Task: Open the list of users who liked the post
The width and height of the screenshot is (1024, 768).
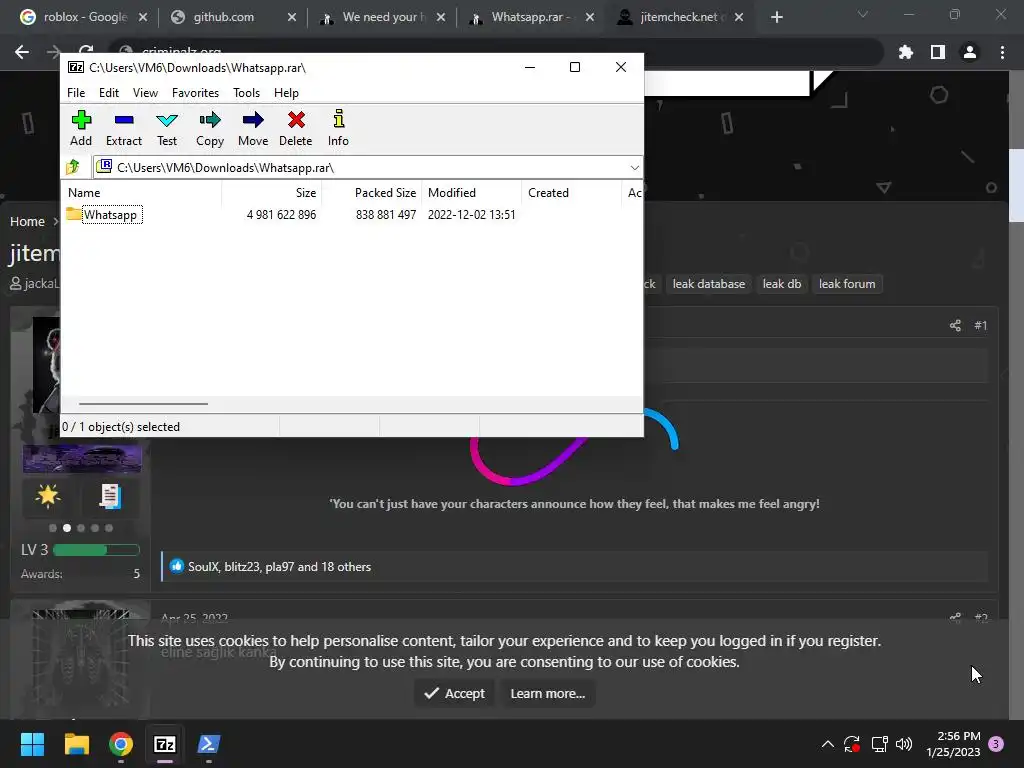Action: tap(280, 567)
